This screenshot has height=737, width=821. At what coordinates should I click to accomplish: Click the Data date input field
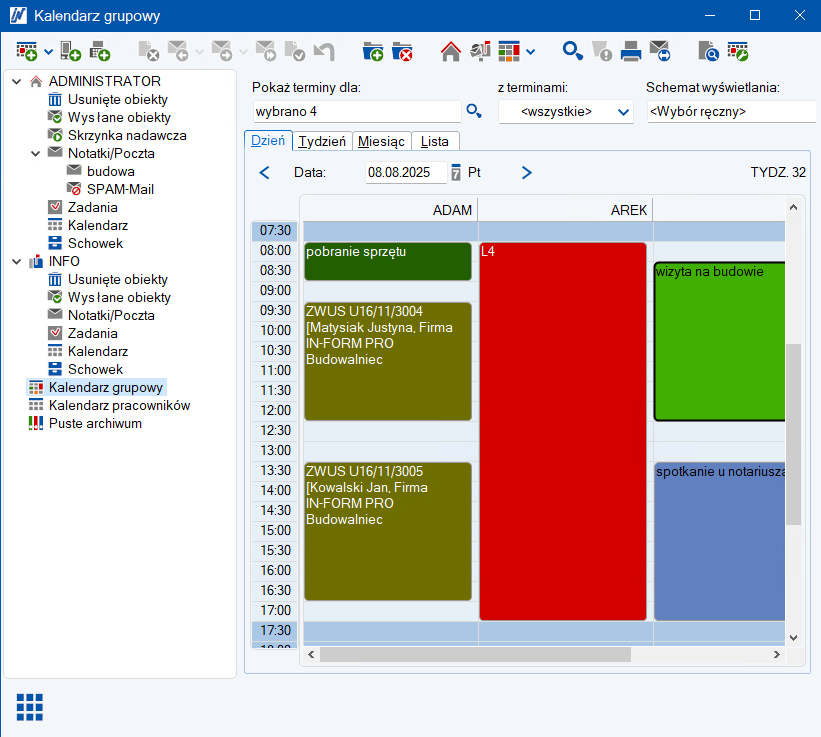tap(405, 172)
